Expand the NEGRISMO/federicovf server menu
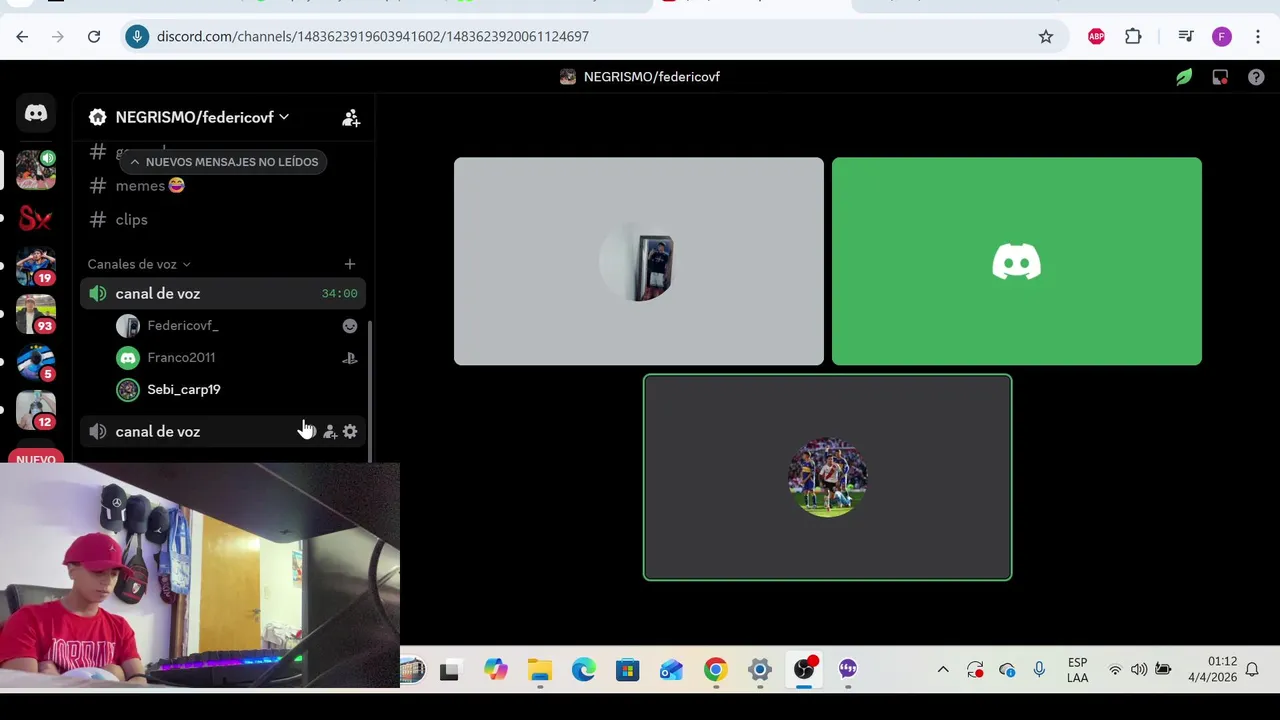Viewport: 1280px width, 720px height. click(189, 117)
